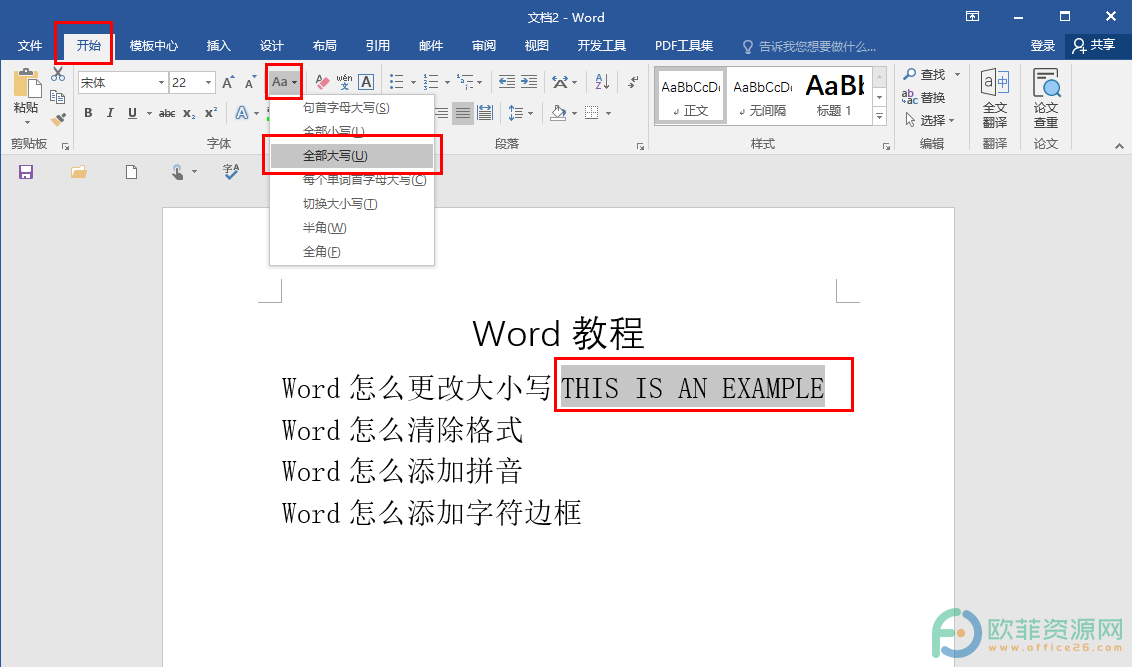
Task: Click the Save icon in quick toolbar
Action: point(26,172)
